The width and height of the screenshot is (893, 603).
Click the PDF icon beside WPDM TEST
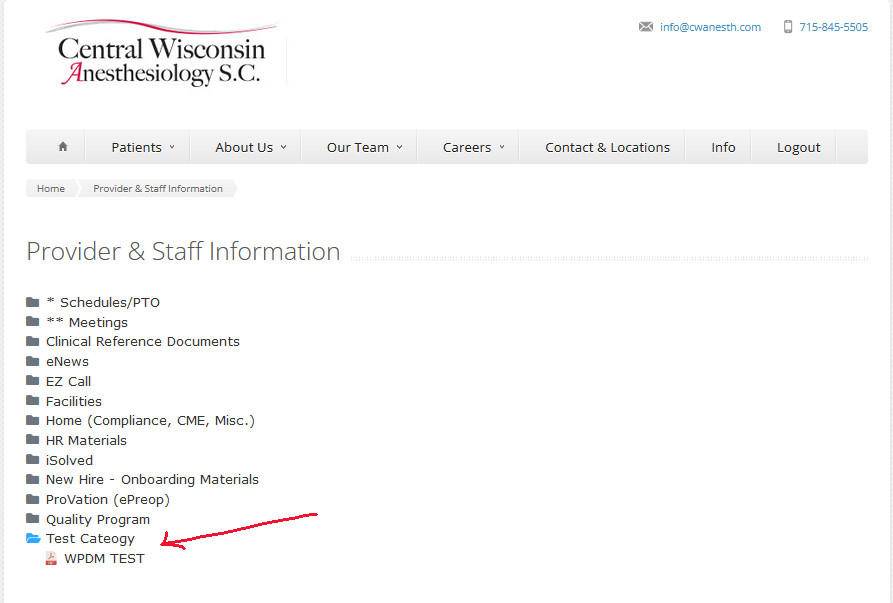click(x=51, y=558)
